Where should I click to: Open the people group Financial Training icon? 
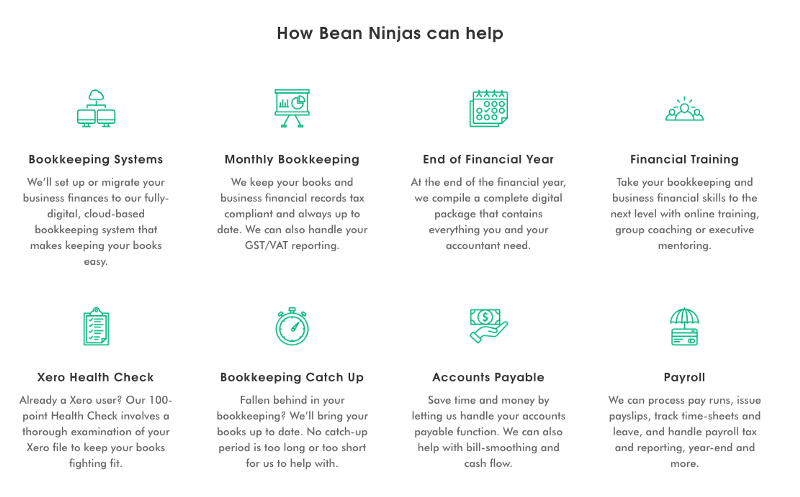click(x=684, y=109)
